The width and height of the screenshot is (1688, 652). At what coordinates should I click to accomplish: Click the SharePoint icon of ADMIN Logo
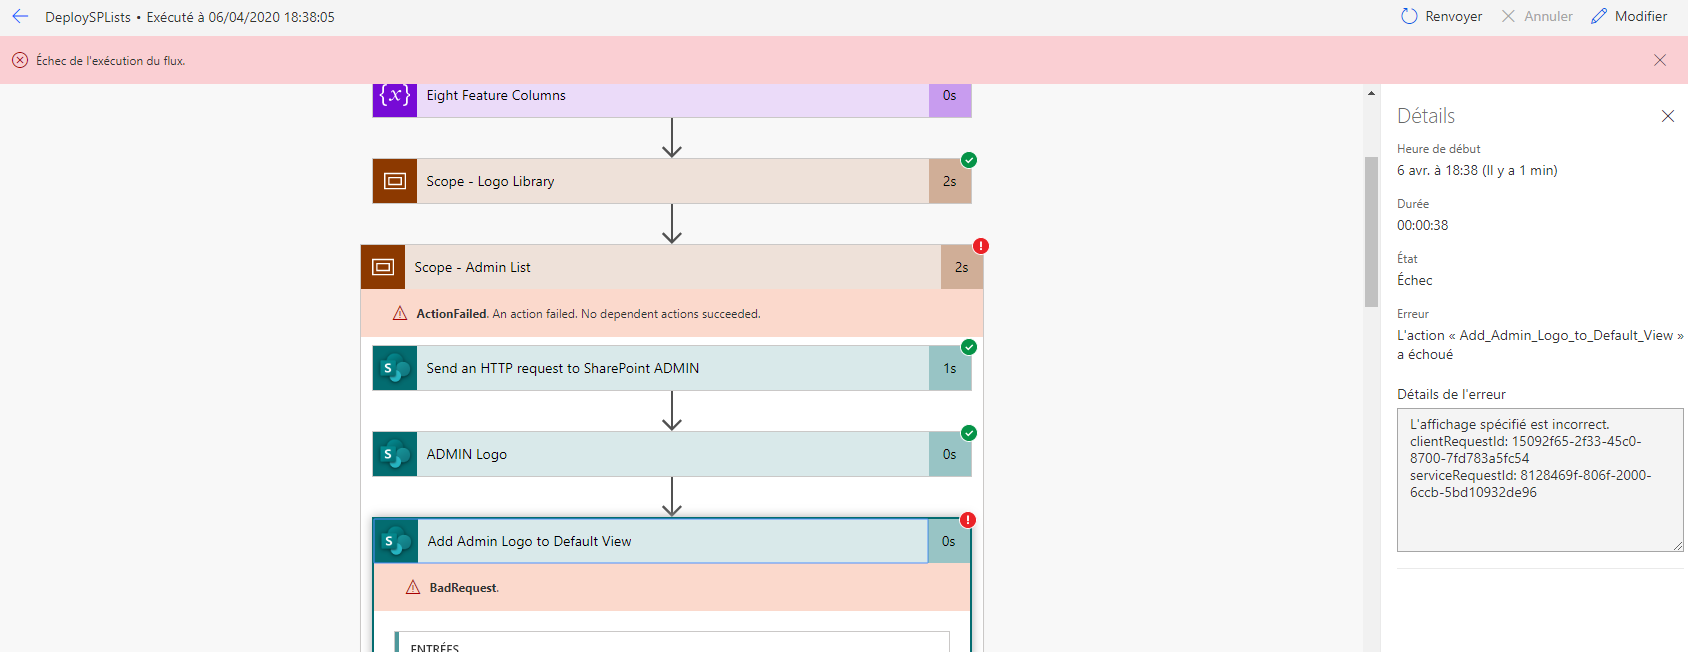(x=395, y=454)
